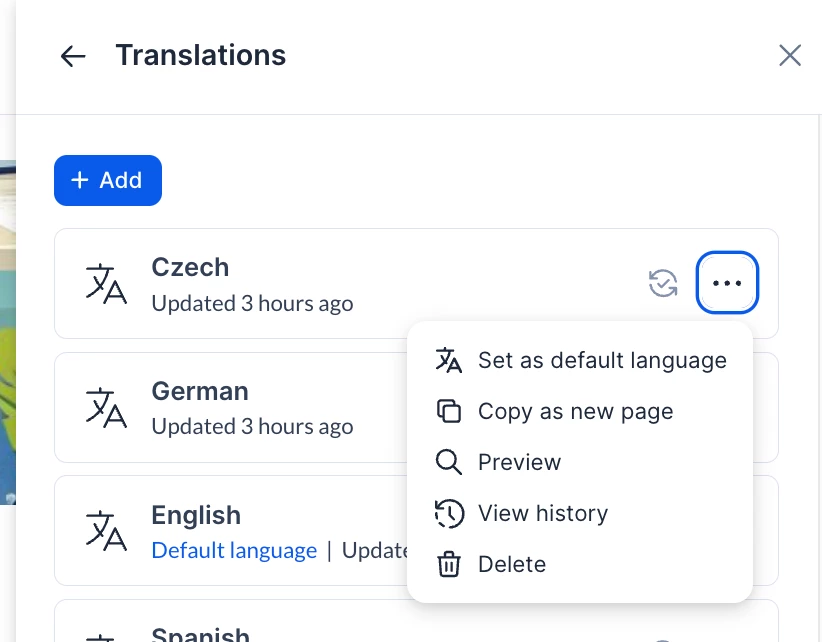Click the trash icon next to Delete
The image size is (822, 642).
(x=449, y=564)
